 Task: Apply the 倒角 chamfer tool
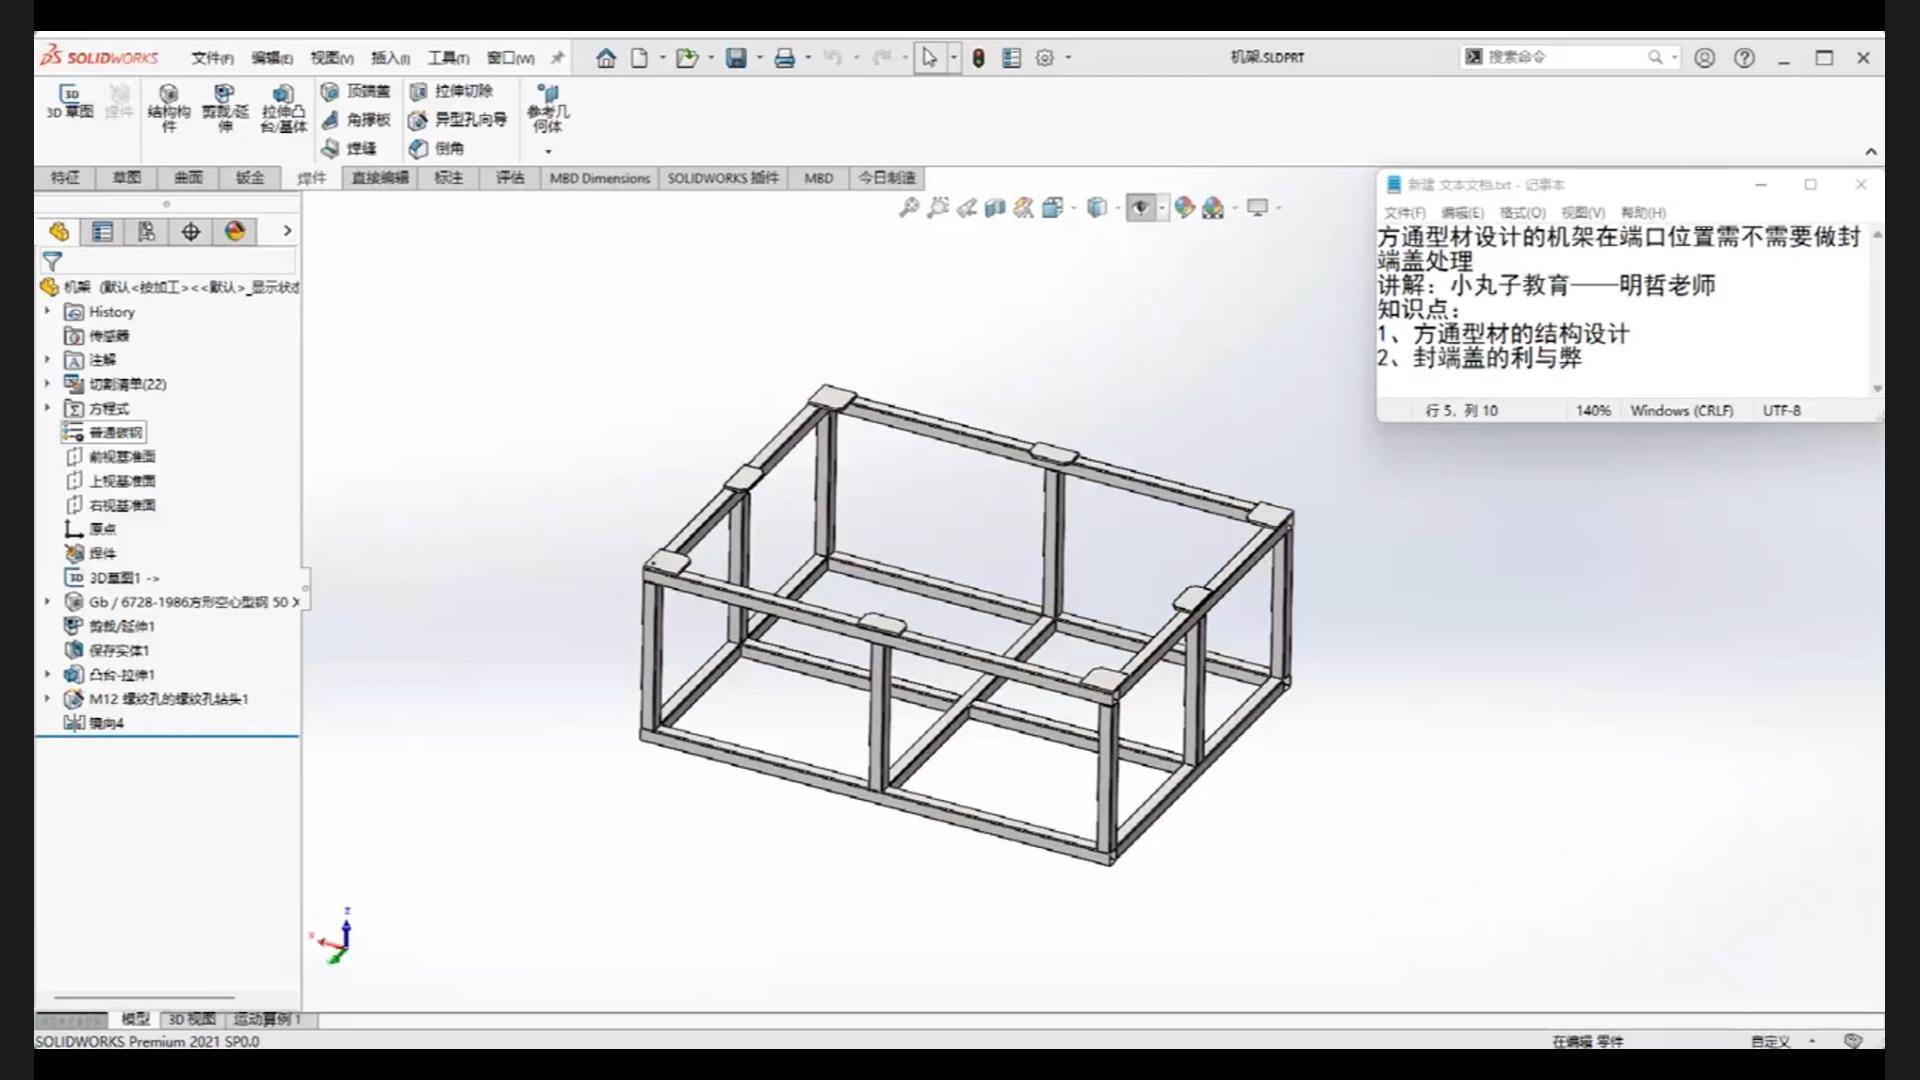[436, 148]
